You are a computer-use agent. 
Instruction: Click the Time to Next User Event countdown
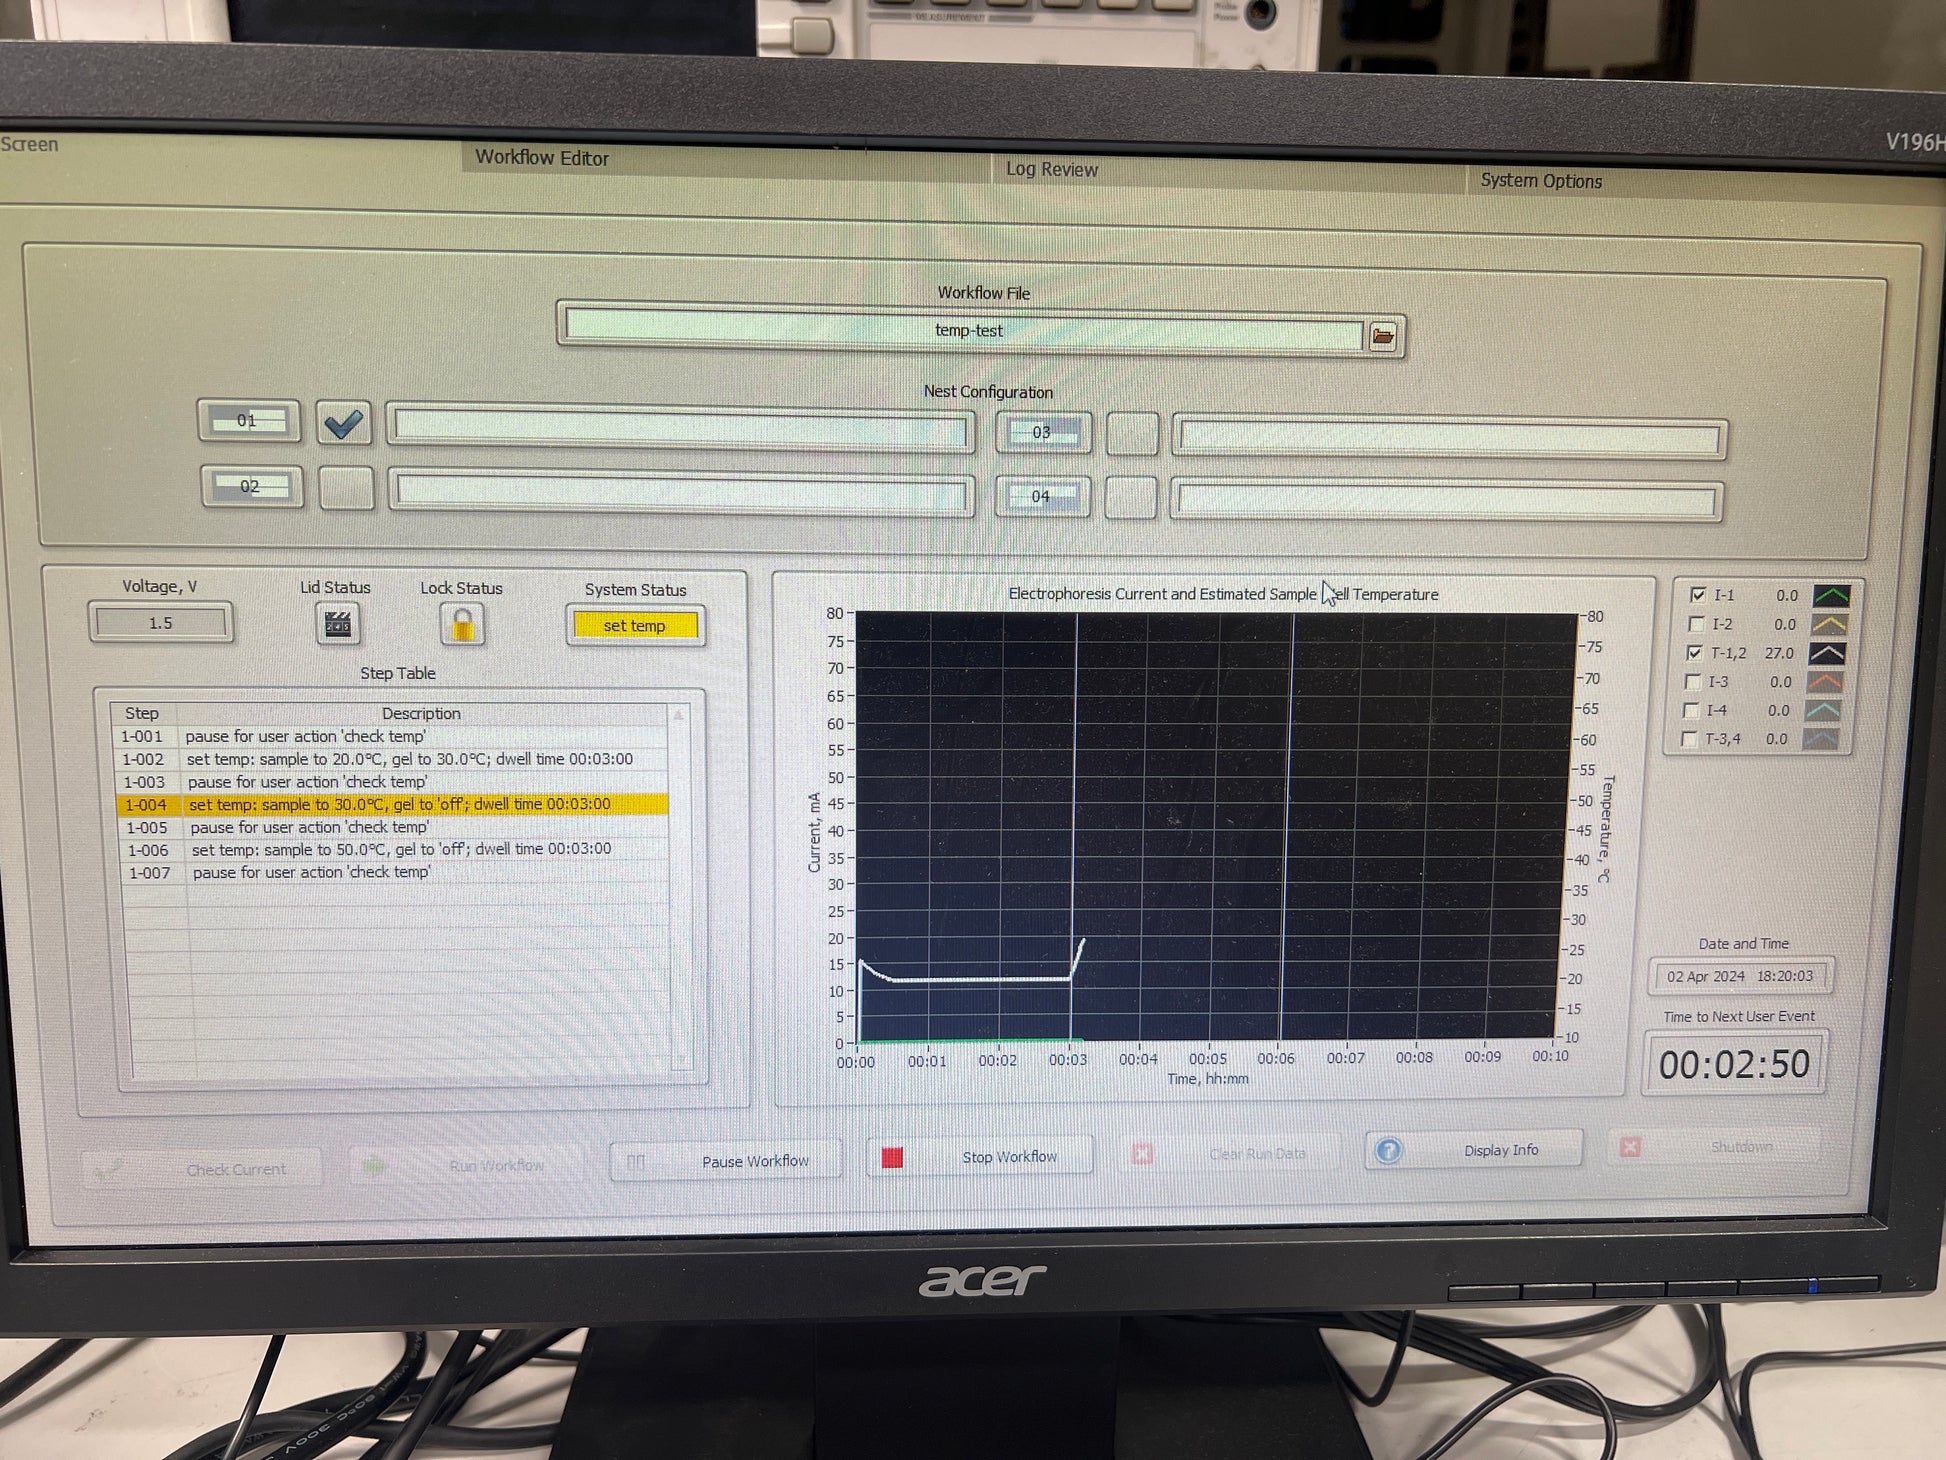(1734, 1064)
